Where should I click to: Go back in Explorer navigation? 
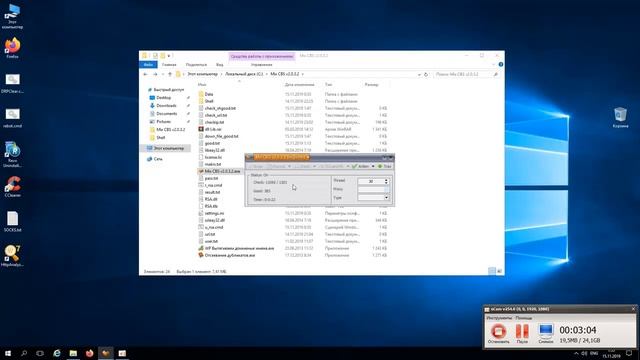146,74
